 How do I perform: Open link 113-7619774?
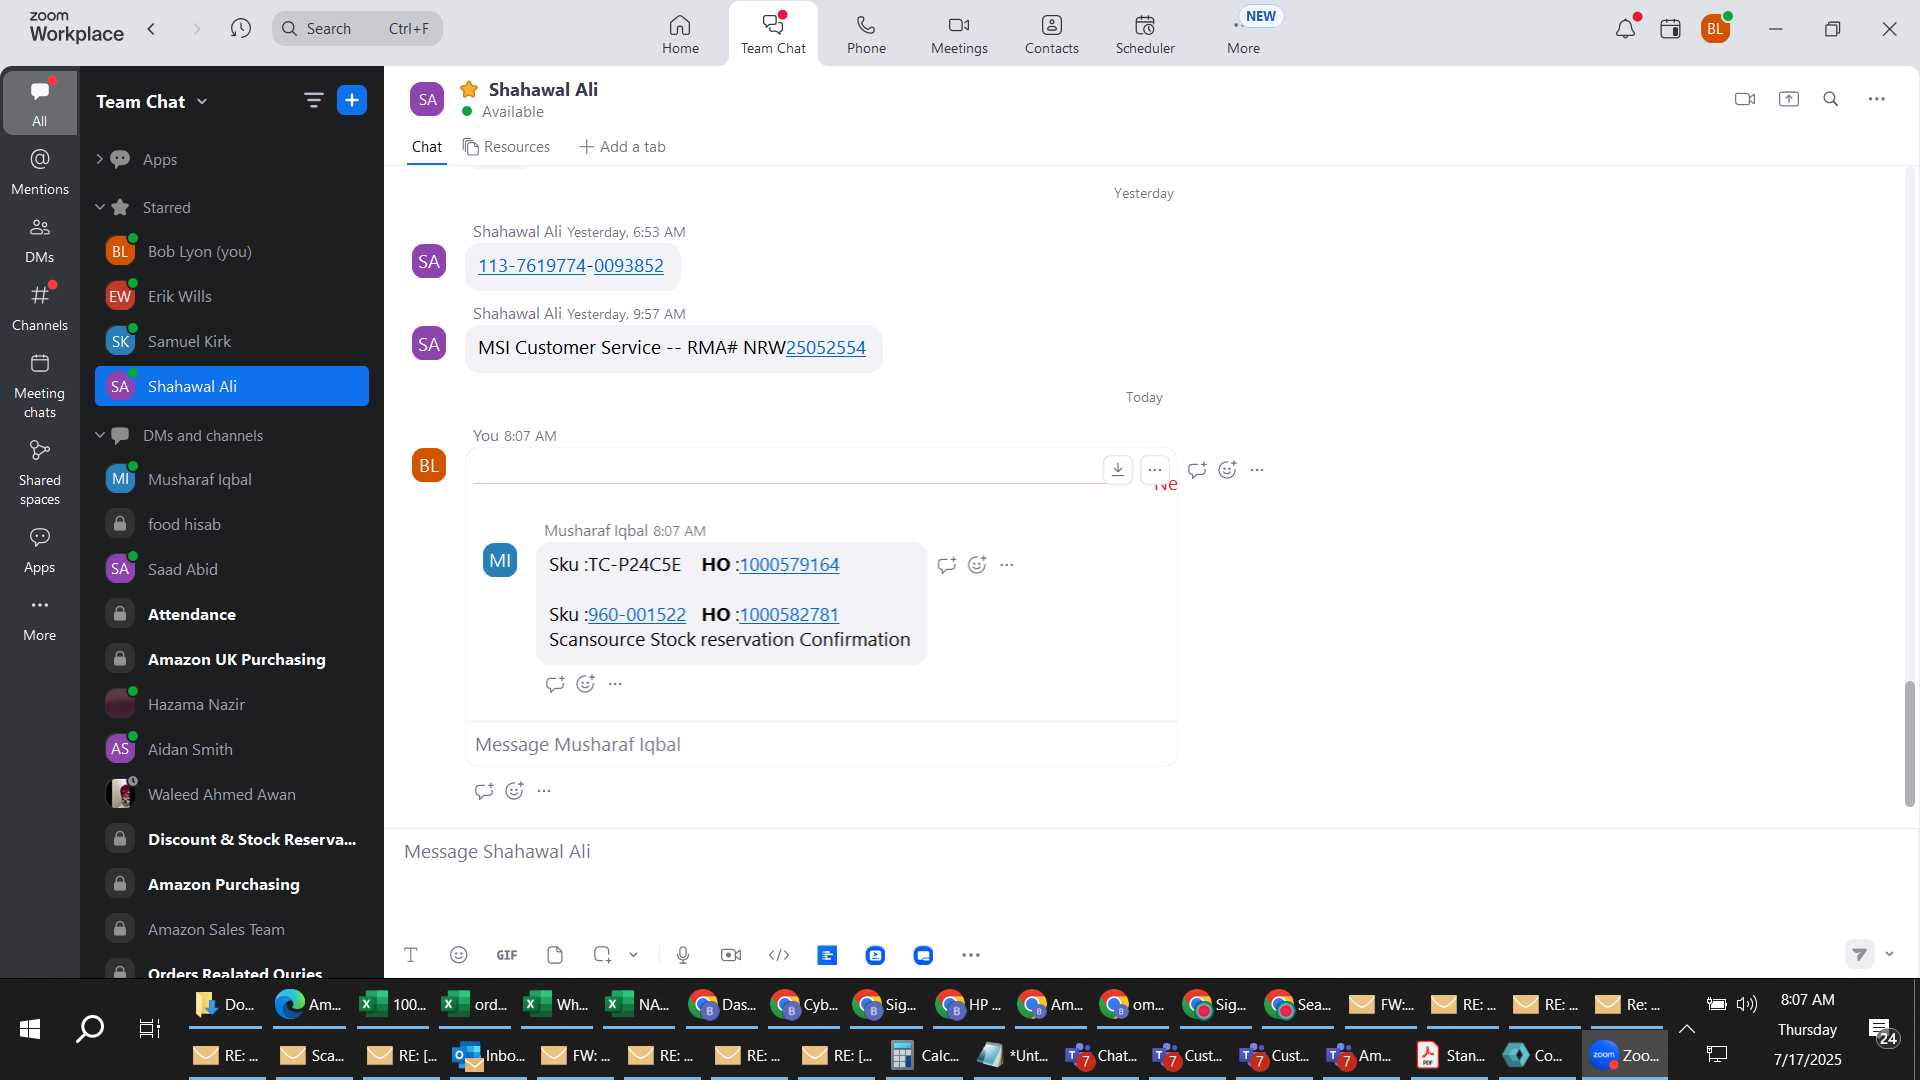pyautogui.click(x=532, y=266)
